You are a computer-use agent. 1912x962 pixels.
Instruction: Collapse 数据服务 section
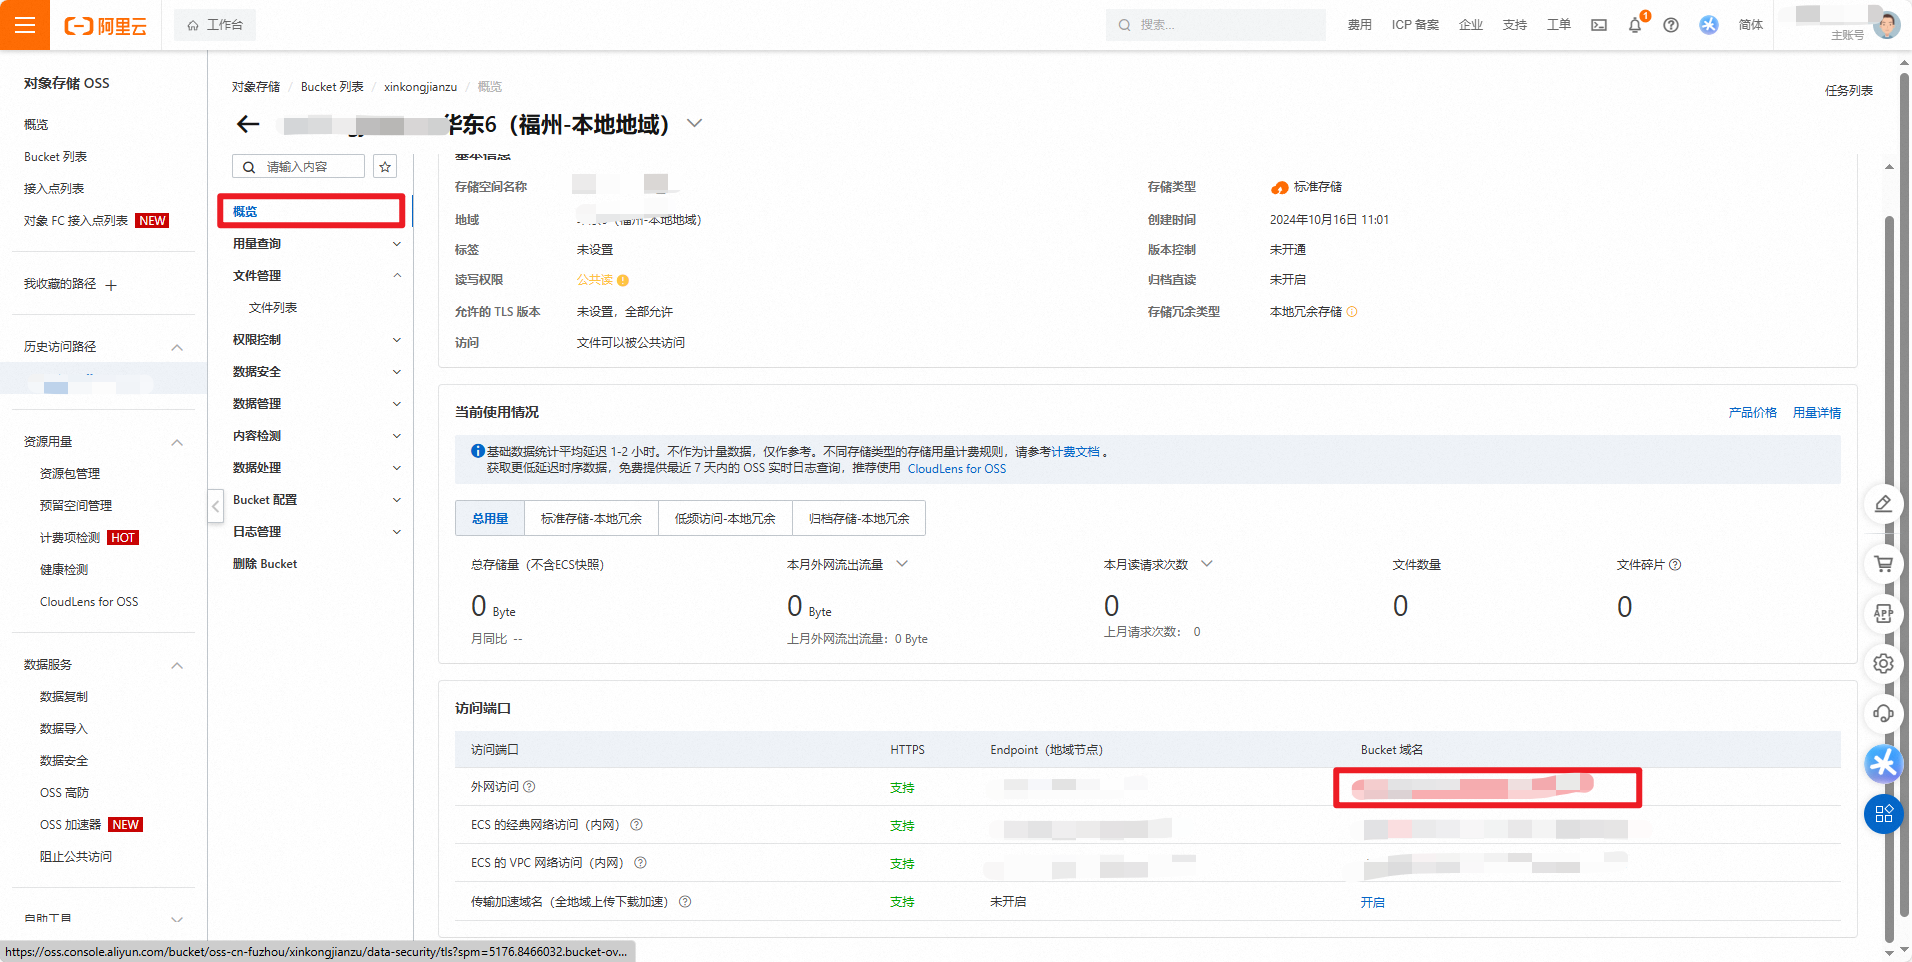pos(177,666)
